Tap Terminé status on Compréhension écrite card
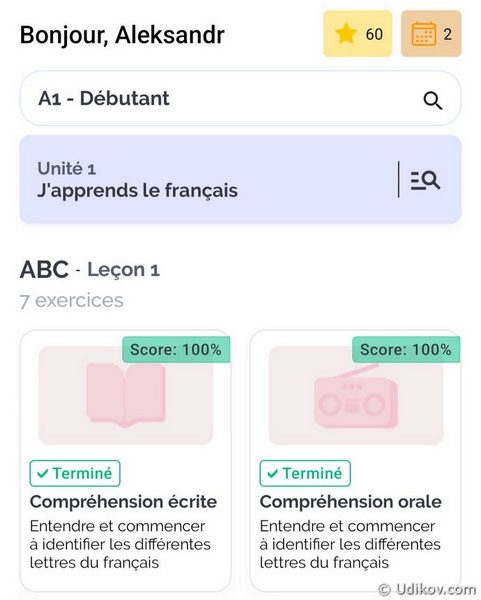Image resolution: width=481 pixels, height=600 pixels. point(75,473)
